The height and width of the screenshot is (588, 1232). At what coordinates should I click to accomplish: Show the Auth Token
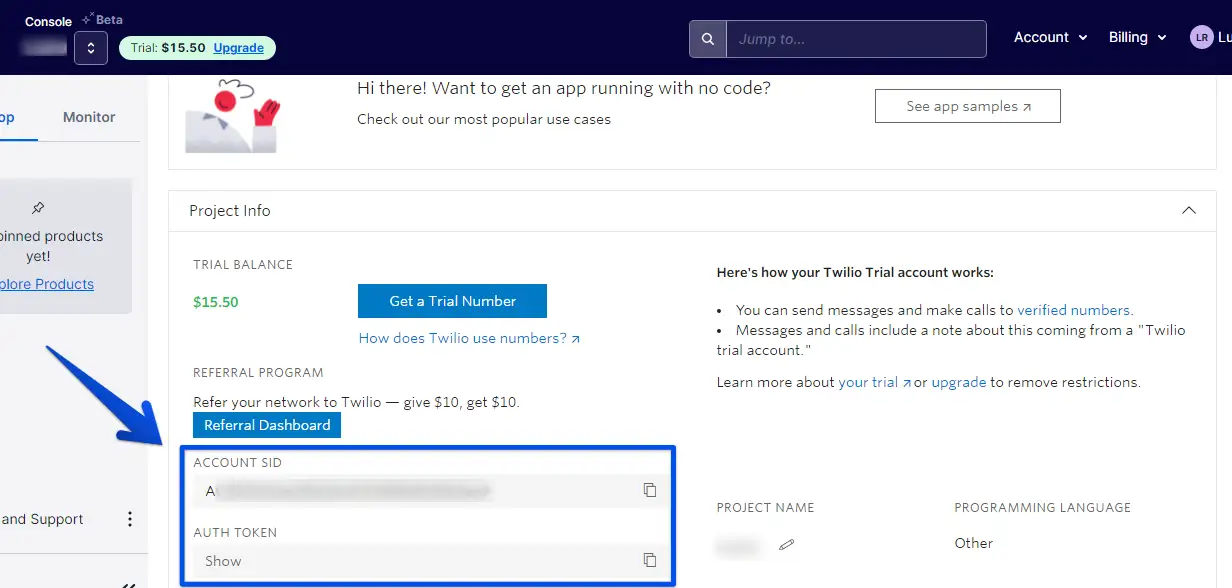point(223,561)
